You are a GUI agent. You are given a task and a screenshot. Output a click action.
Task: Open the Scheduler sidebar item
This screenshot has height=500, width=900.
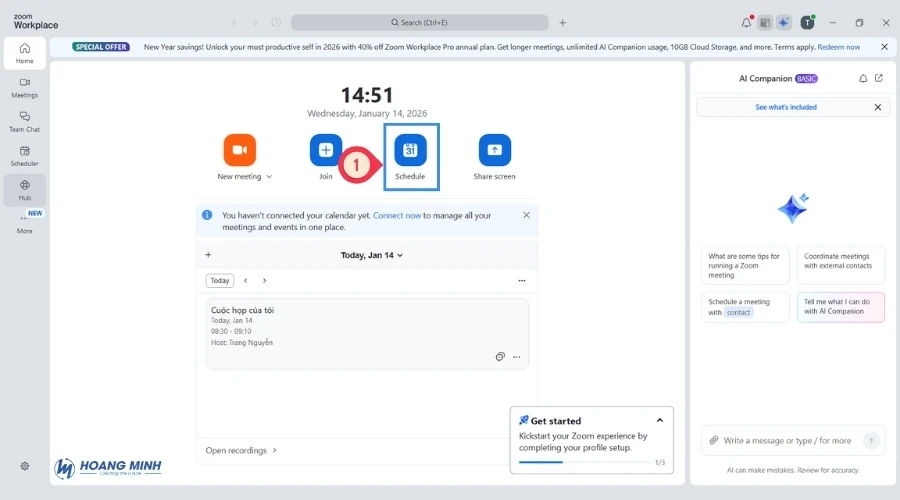(24, 155)
